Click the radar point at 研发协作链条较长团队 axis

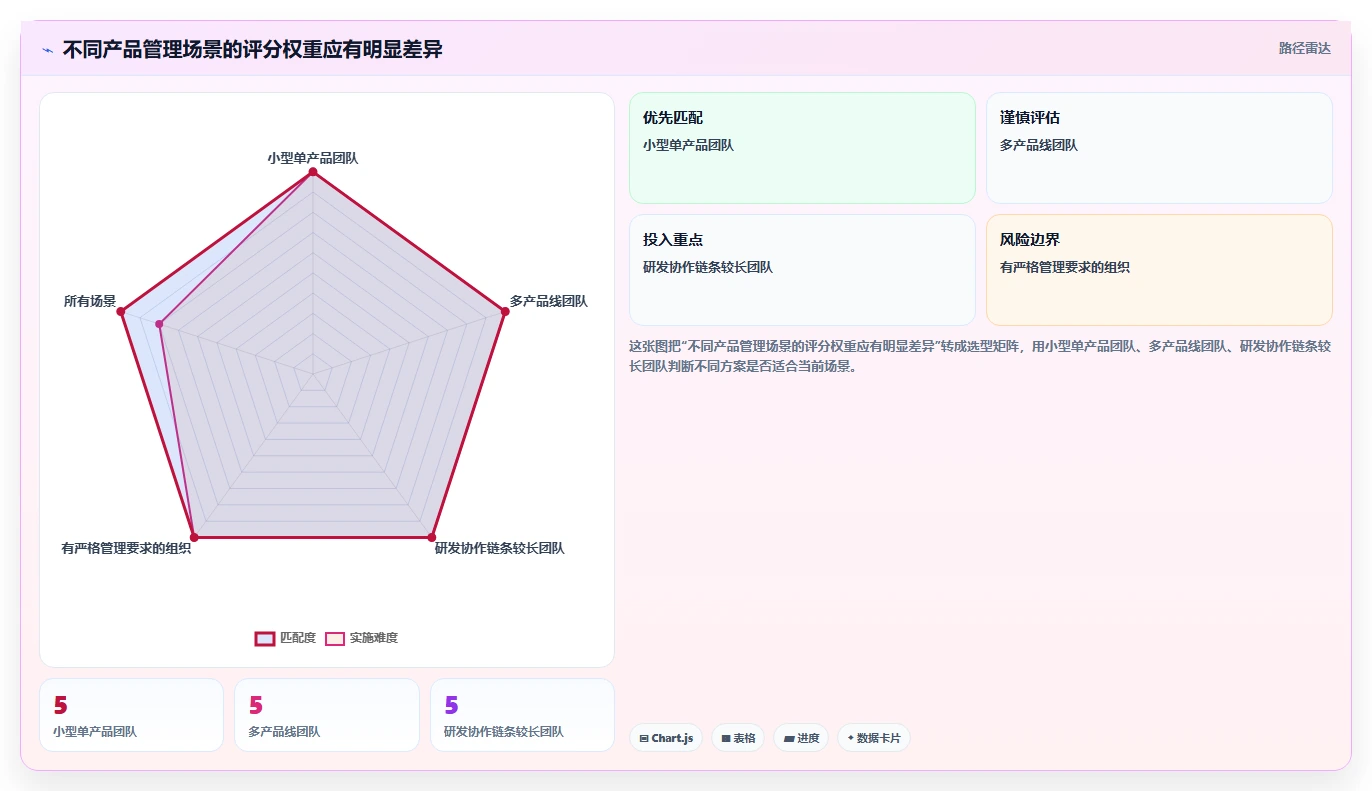click(432, 538)
